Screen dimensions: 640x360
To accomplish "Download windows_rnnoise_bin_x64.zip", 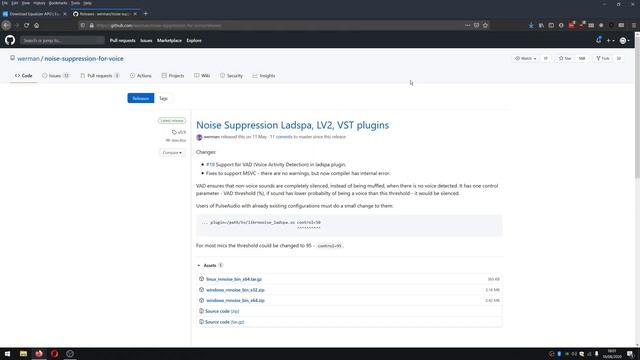I will pyautogui.click(x=236, y=300).
